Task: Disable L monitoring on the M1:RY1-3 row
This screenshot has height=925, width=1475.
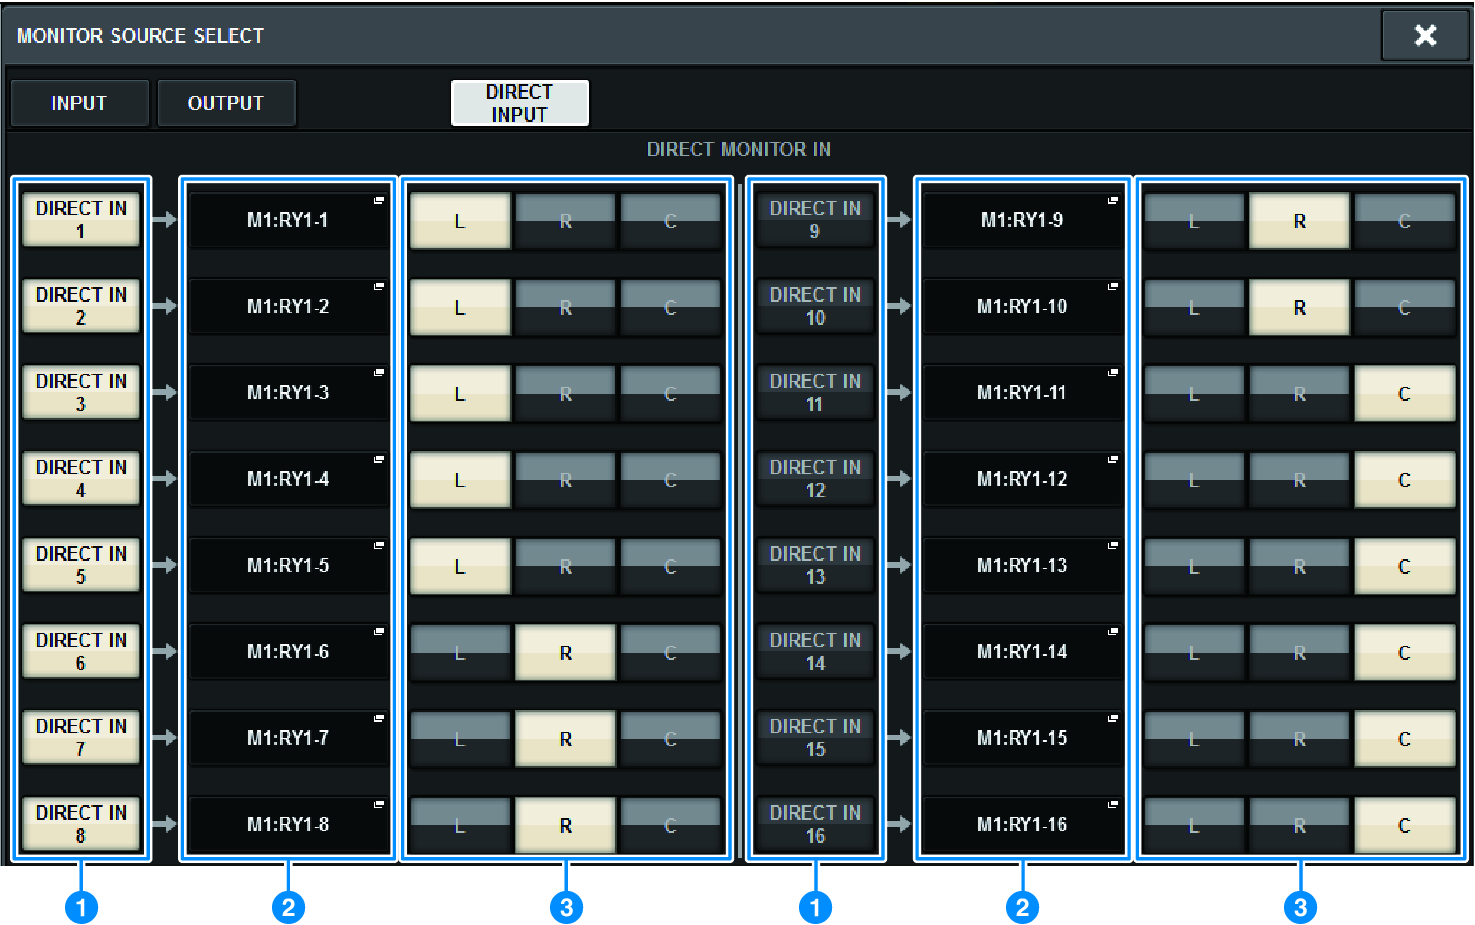Action: click(x=459, y=392)
